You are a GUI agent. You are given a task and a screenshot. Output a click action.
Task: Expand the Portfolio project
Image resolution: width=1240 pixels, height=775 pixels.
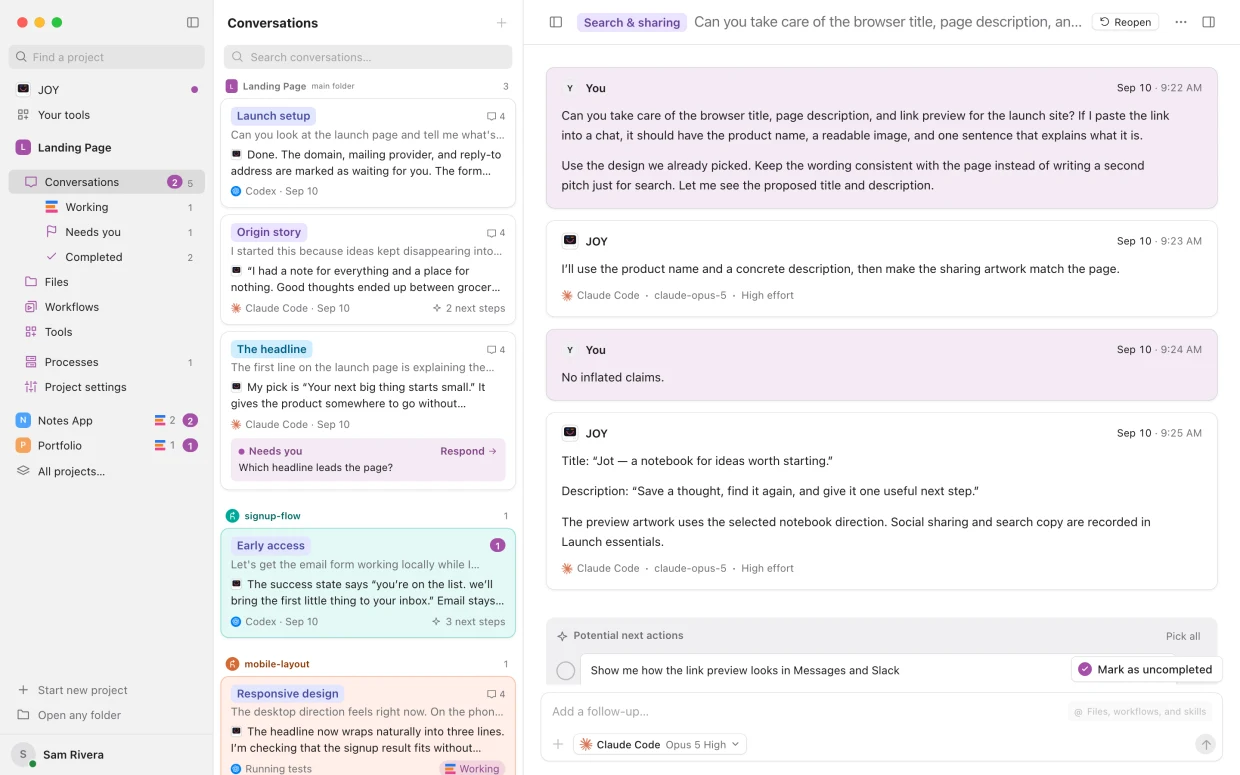(x=105, y=446)
